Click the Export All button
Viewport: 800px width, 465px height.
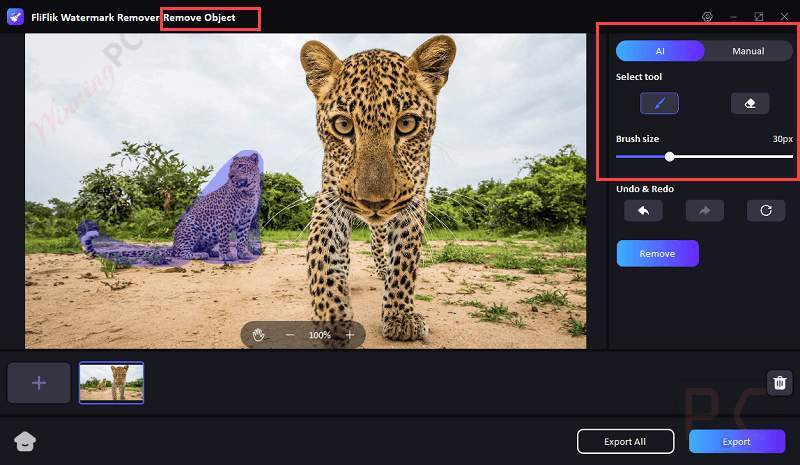click(x=625, y=441)
